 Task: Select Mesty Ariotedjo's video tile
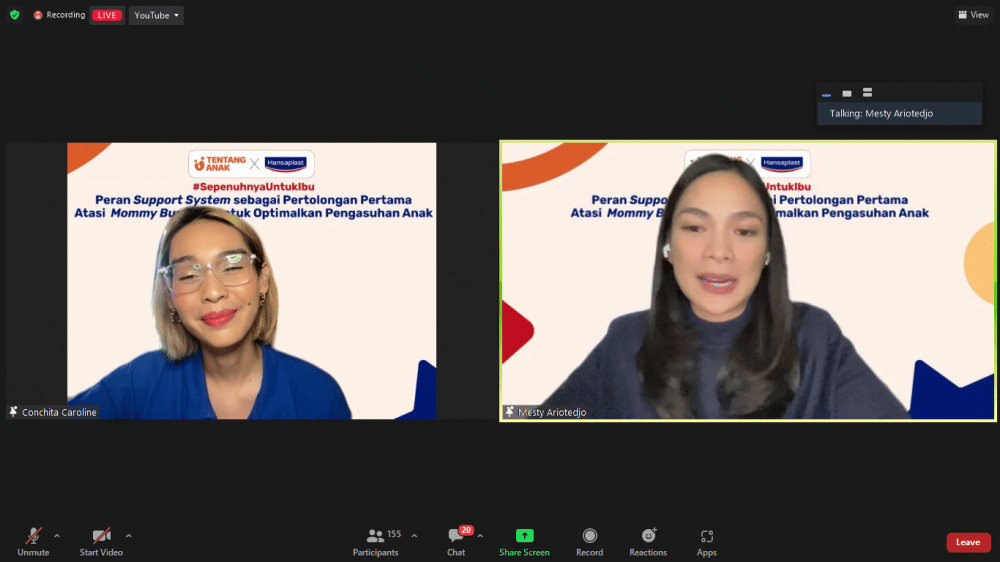[x=747, y=281]
